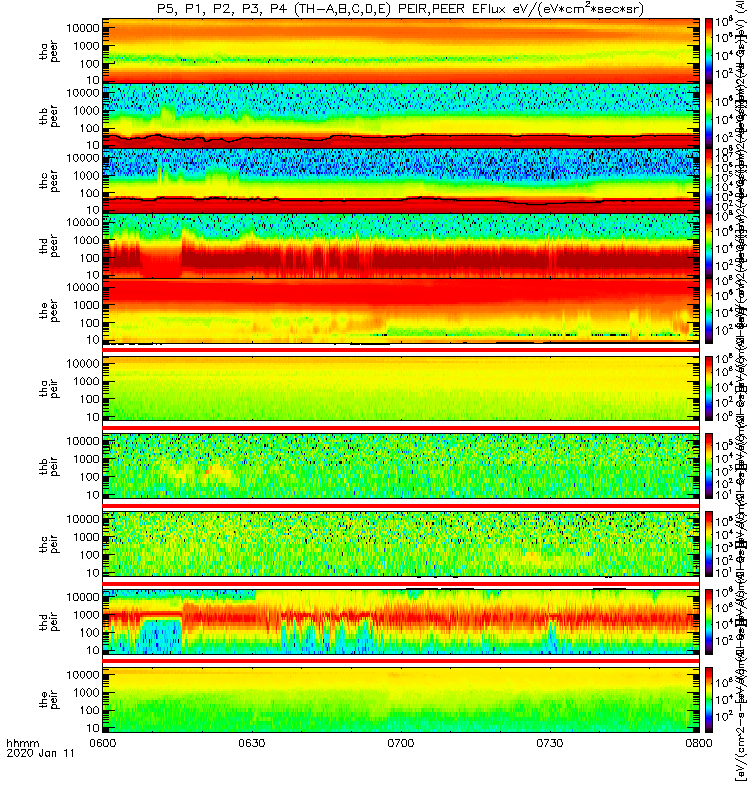
Task: Click the 0700 time axis label
Action: pos(401,743)
